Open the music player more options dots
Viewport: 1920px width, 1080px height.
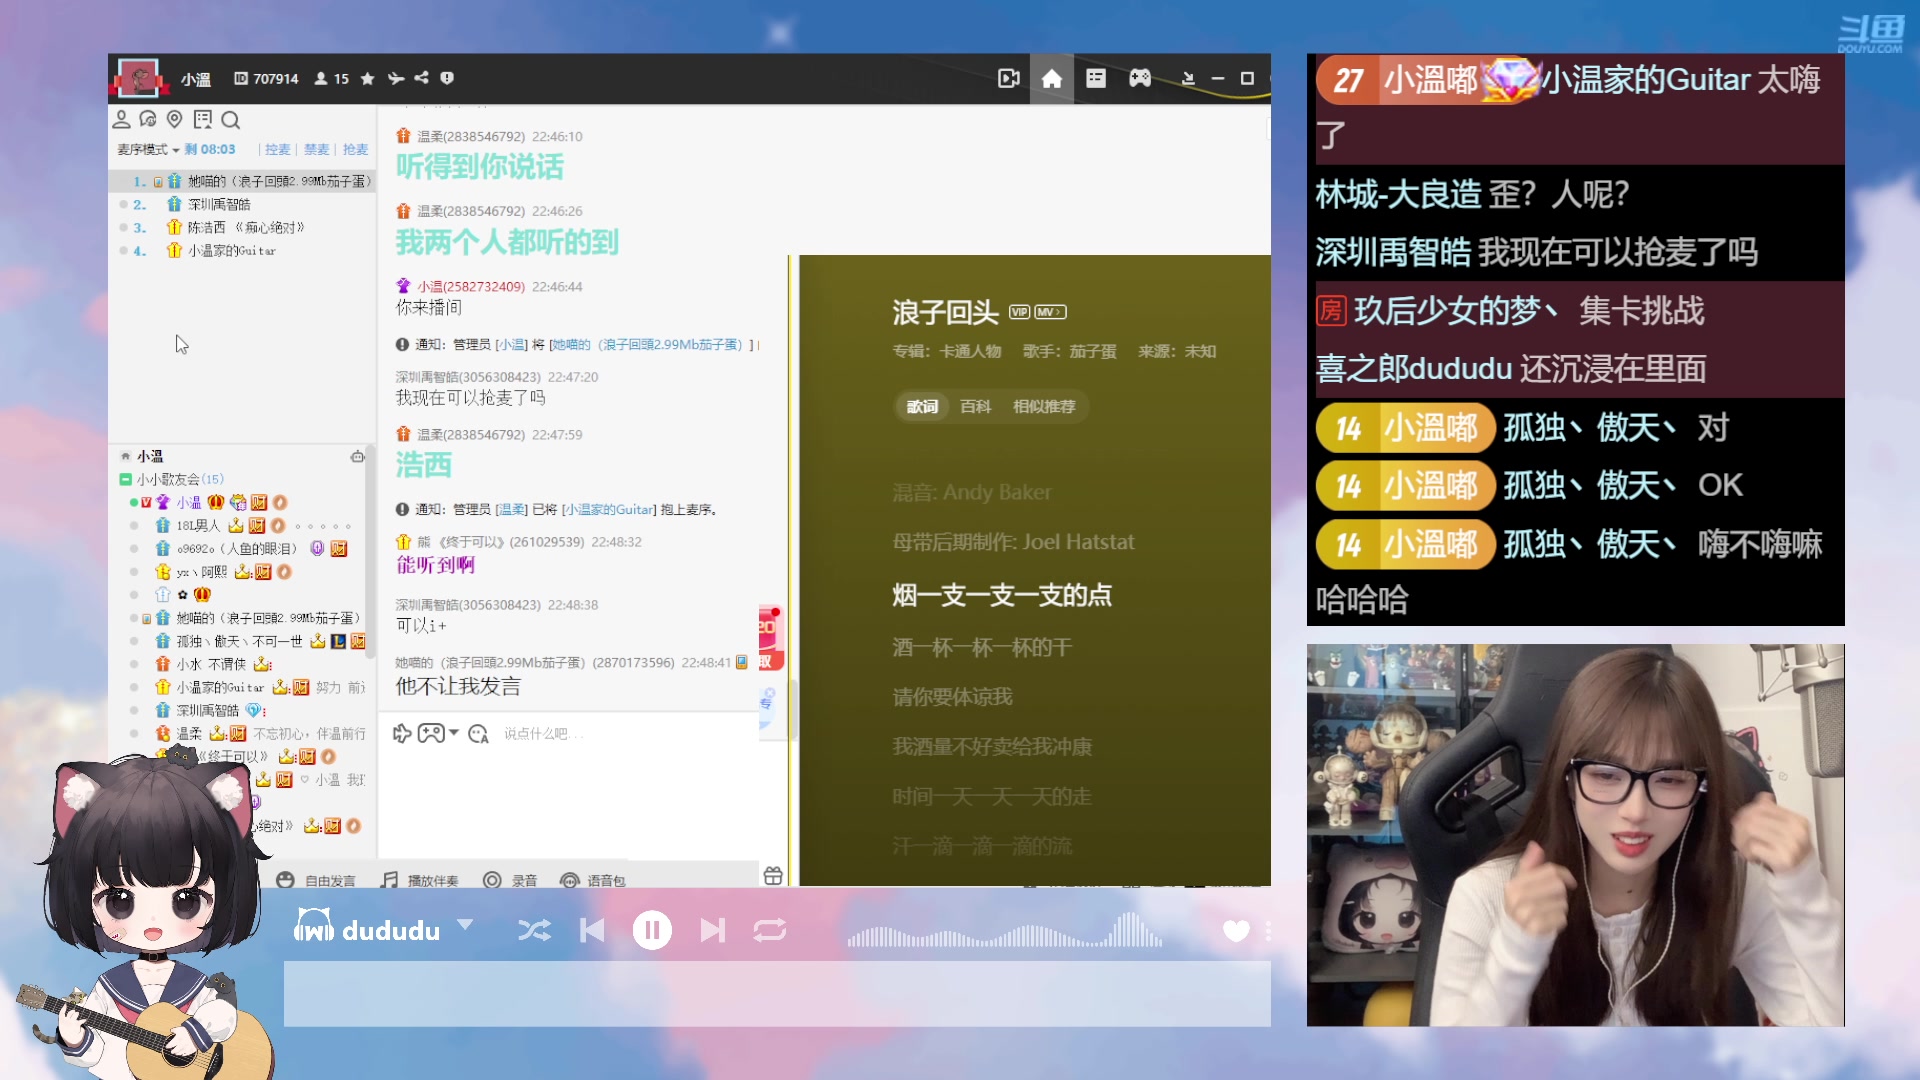coord(1268,931)
